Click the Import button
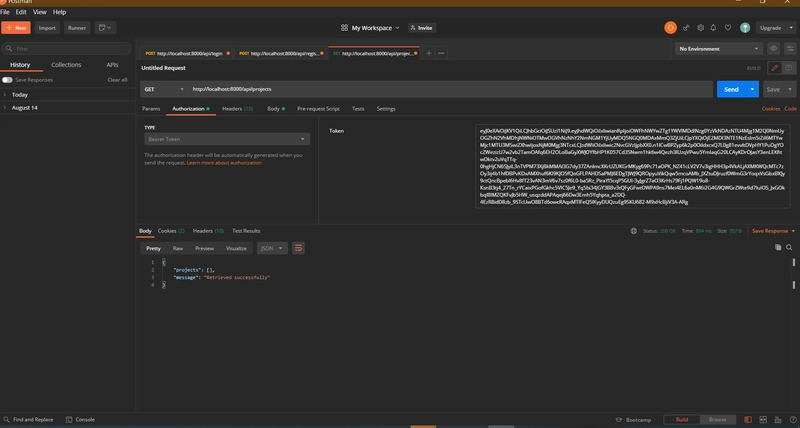 click(x=47, y=28)
